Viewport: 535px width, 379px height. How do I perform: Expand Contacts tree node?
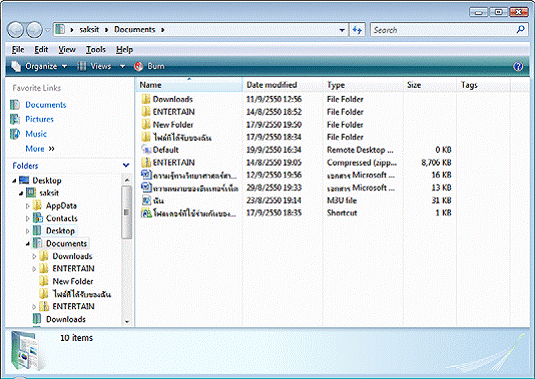click(x=28, y=218)
